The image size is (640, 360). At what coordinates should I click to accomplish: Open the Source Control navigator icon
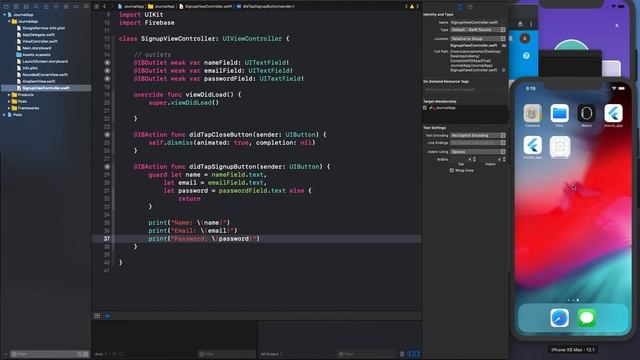point(16,7)
